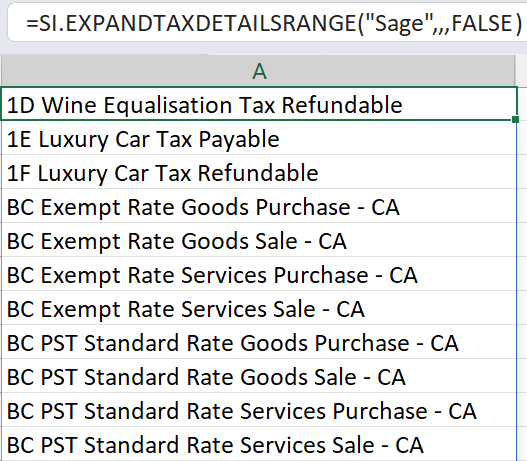Select column A header
The image size is (527, 461).
[x=258, y=71]
